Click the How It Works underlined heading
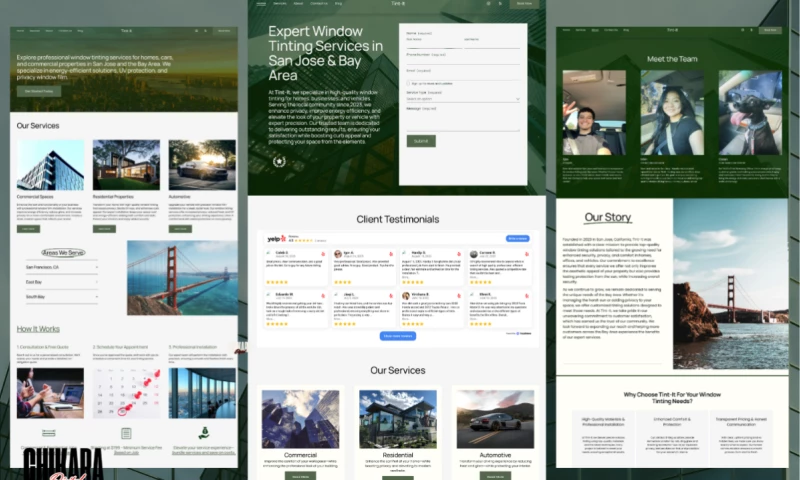 click(38, 329)
